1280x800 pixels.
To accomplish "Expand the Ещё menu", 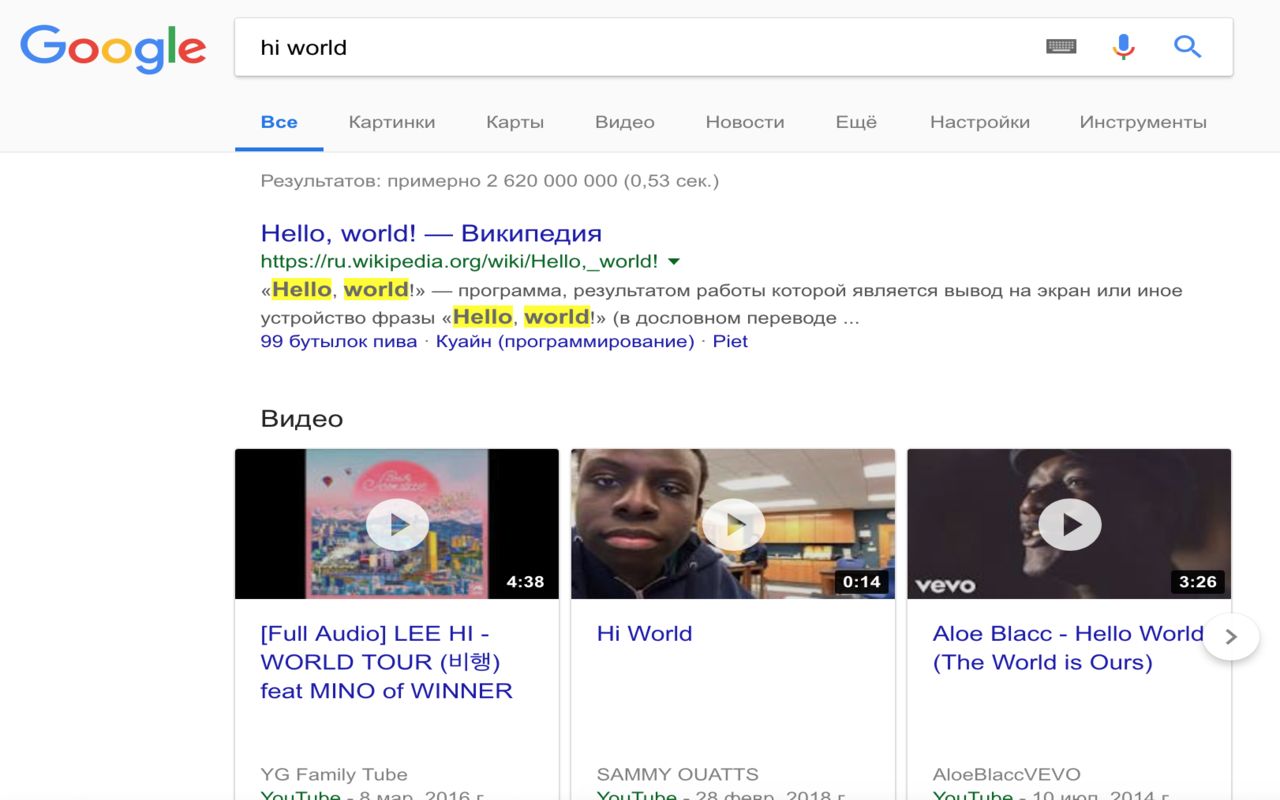I will (856, 122).
